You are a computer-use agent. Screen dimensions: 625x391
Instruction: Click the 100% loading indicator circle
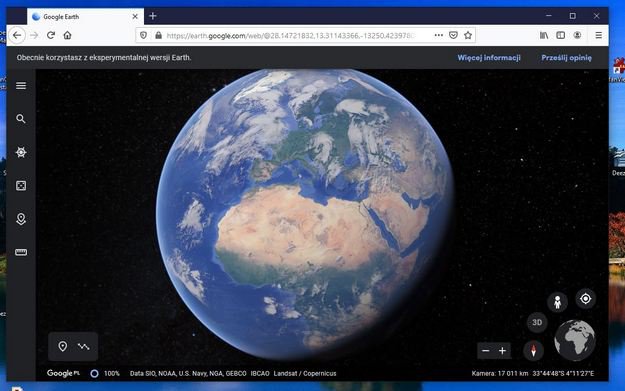click(94, 373)
